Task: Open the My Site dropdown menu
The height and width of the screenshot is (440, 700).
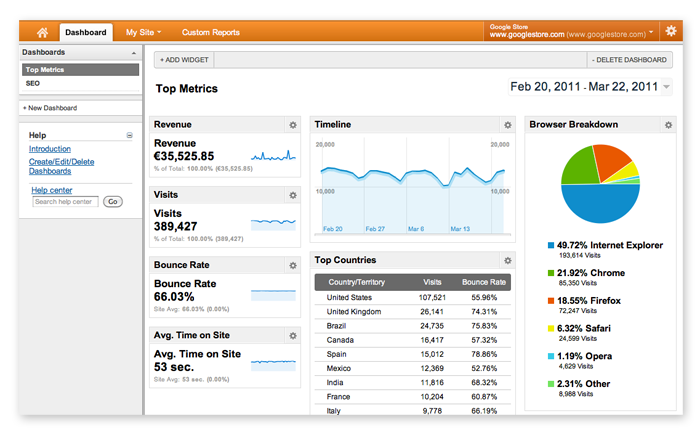Action: 143,32
